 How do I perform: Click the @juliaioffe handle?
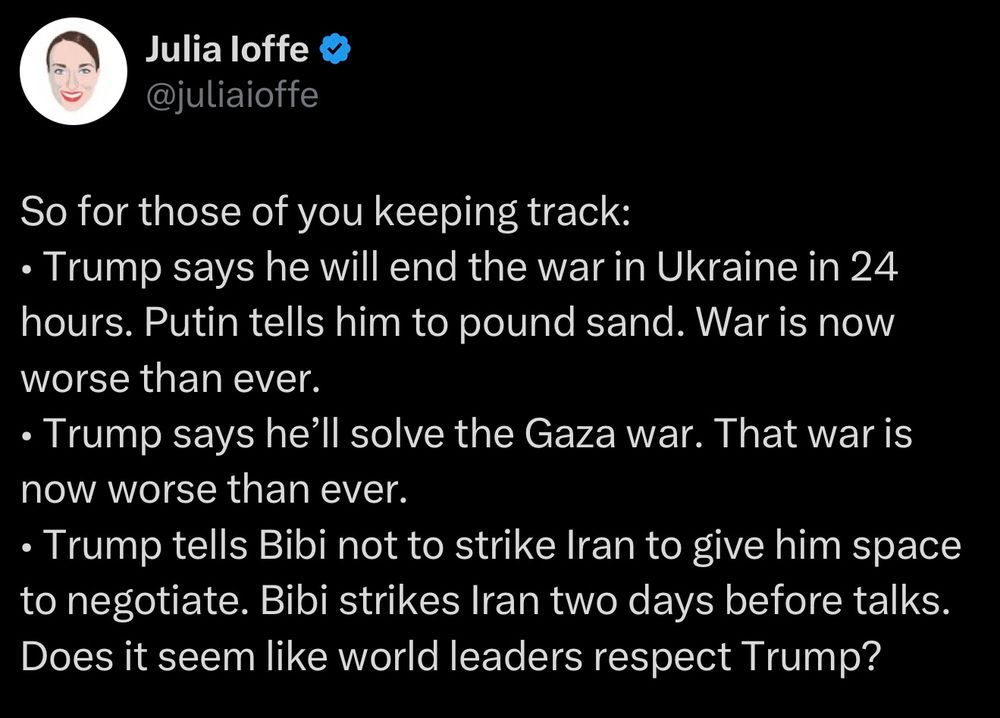pyautogui.click(x=231, y=96)
